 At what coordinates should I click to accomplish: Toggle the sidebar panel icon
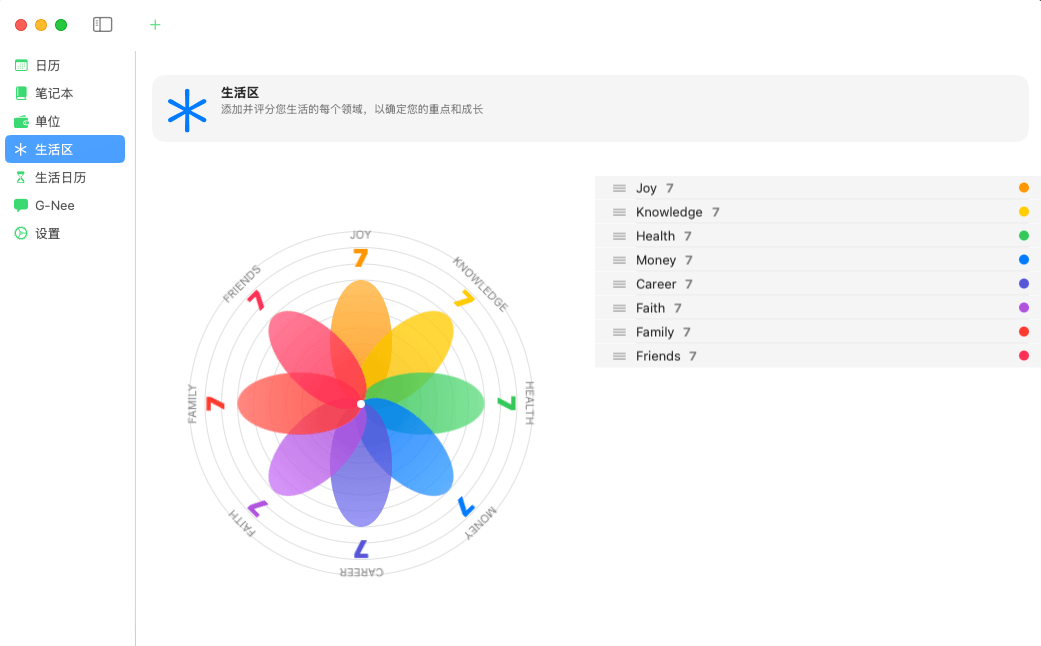[103, 25]
